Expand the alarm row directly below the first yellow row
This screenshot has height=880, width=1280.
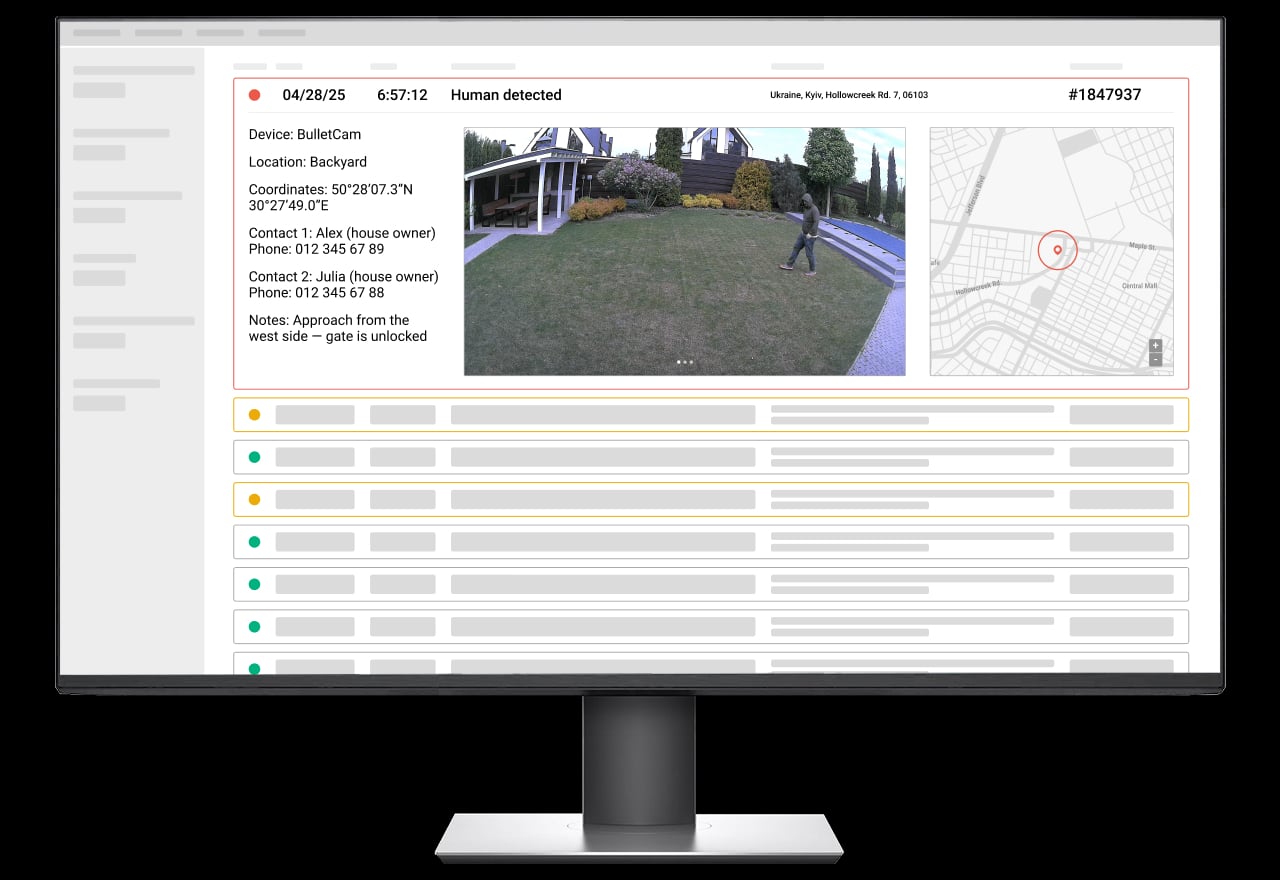pyautogui.click(x=710, y=457)
